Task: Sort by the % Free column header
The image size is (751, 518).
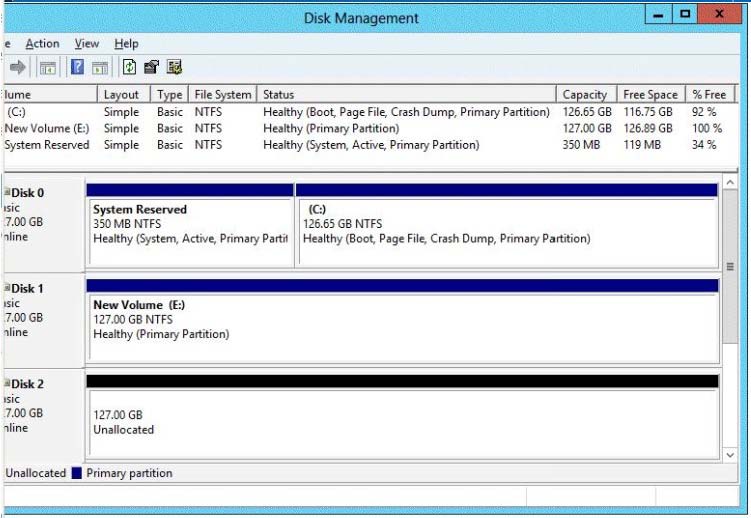Action: pyautogui.click(x=710, y=94)
